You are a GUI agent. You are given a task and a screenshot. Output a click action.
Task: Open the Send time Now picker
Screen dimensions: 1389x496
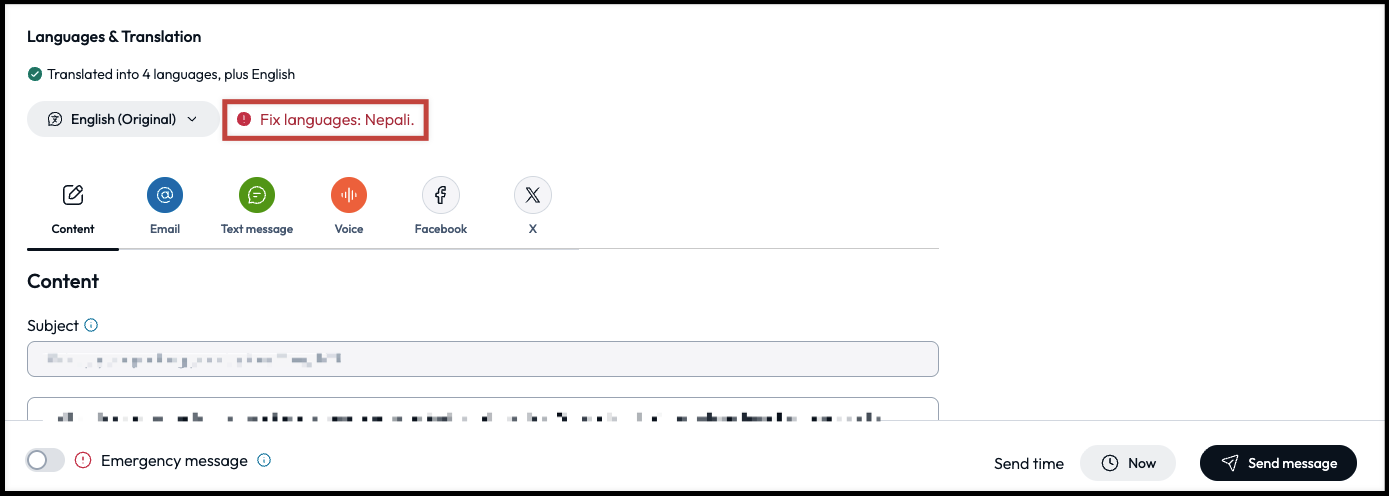click(x=1127, y=463)
